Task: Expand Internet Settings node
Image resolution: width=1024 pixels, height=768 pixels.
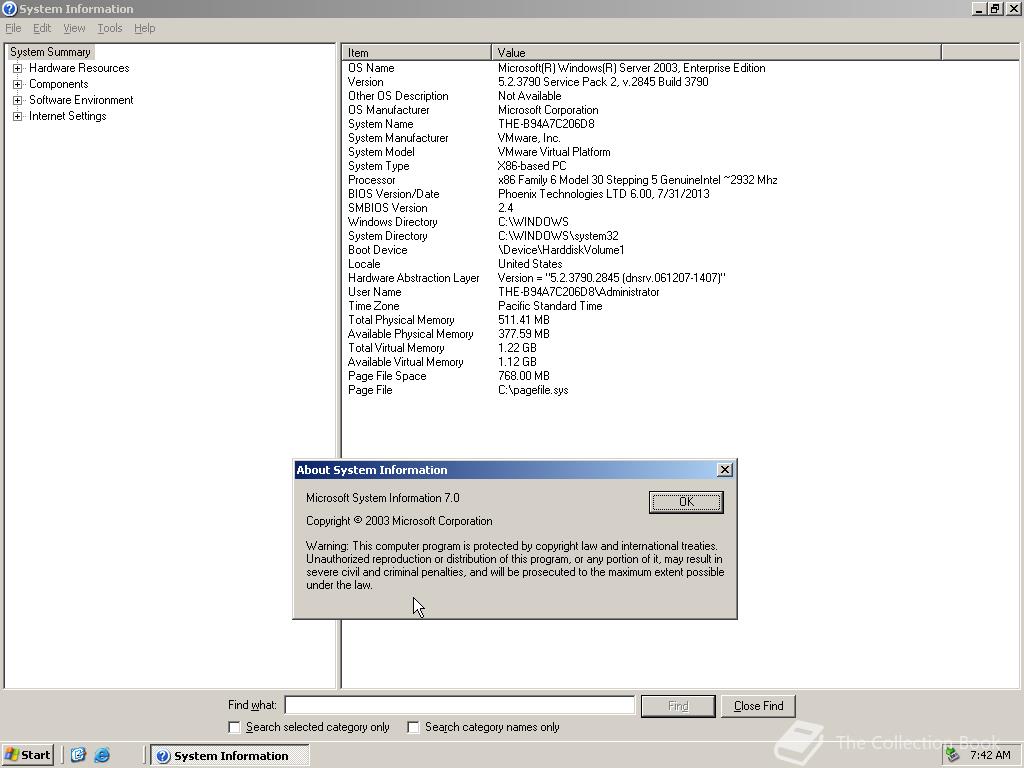Action: point(18,116)
